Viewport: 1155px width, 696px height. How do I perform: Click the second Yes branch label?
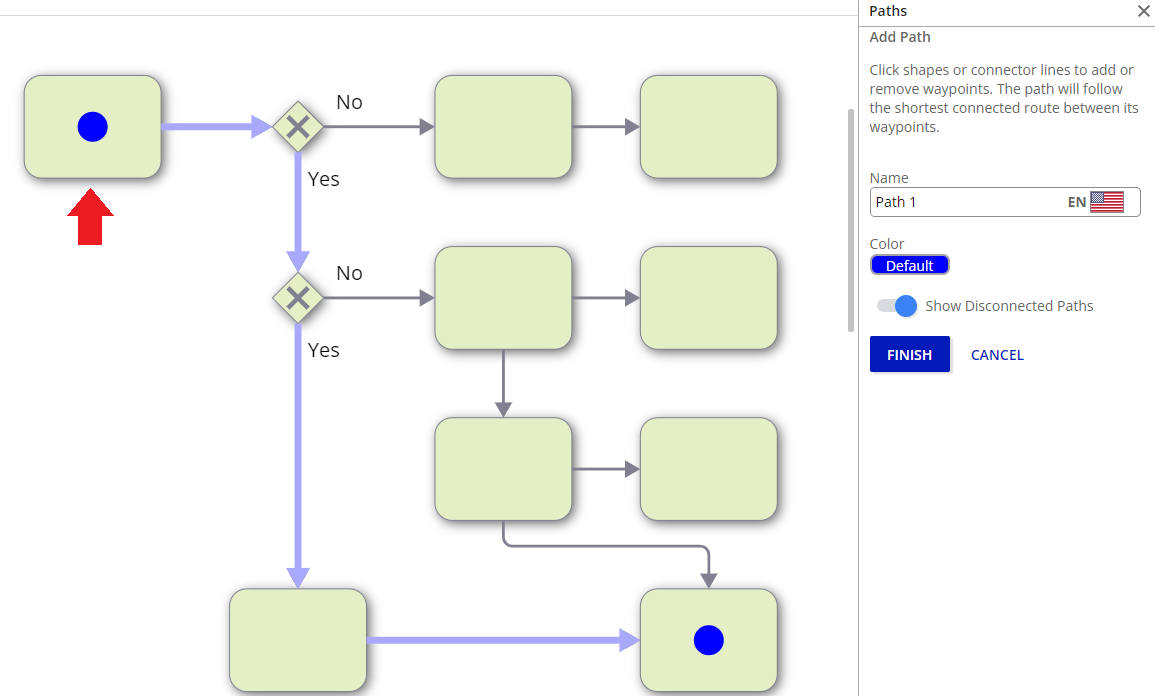(x=323, y=350)
